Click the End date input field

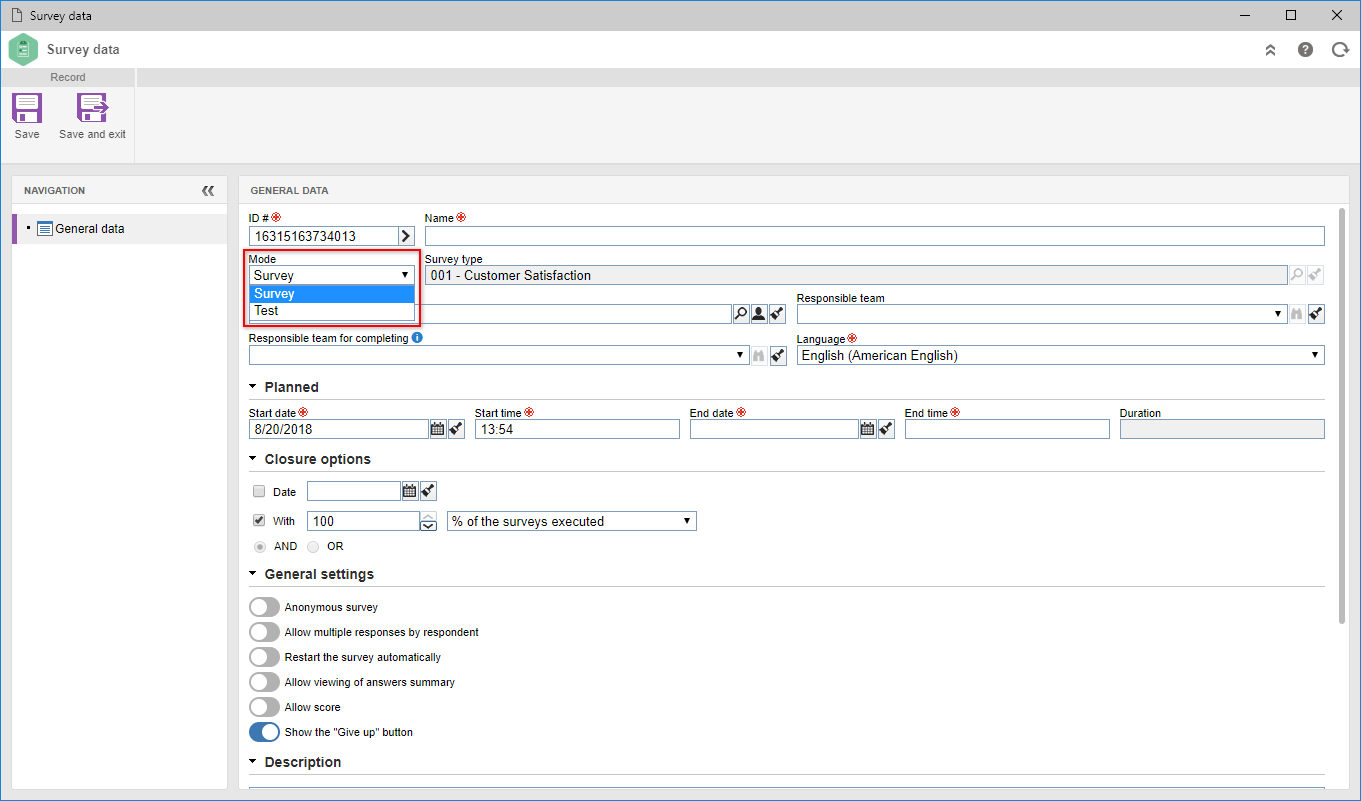point(774,429)
